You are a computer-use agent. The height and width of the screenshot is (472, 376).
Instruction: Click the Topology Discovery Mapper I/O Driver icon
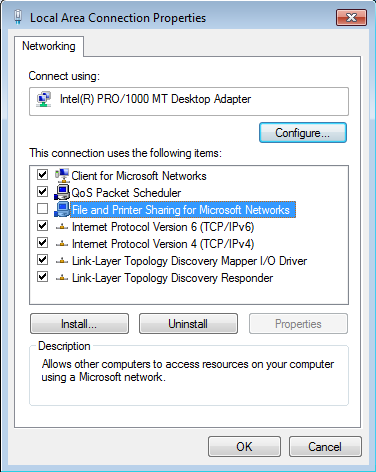coord(62,261)
